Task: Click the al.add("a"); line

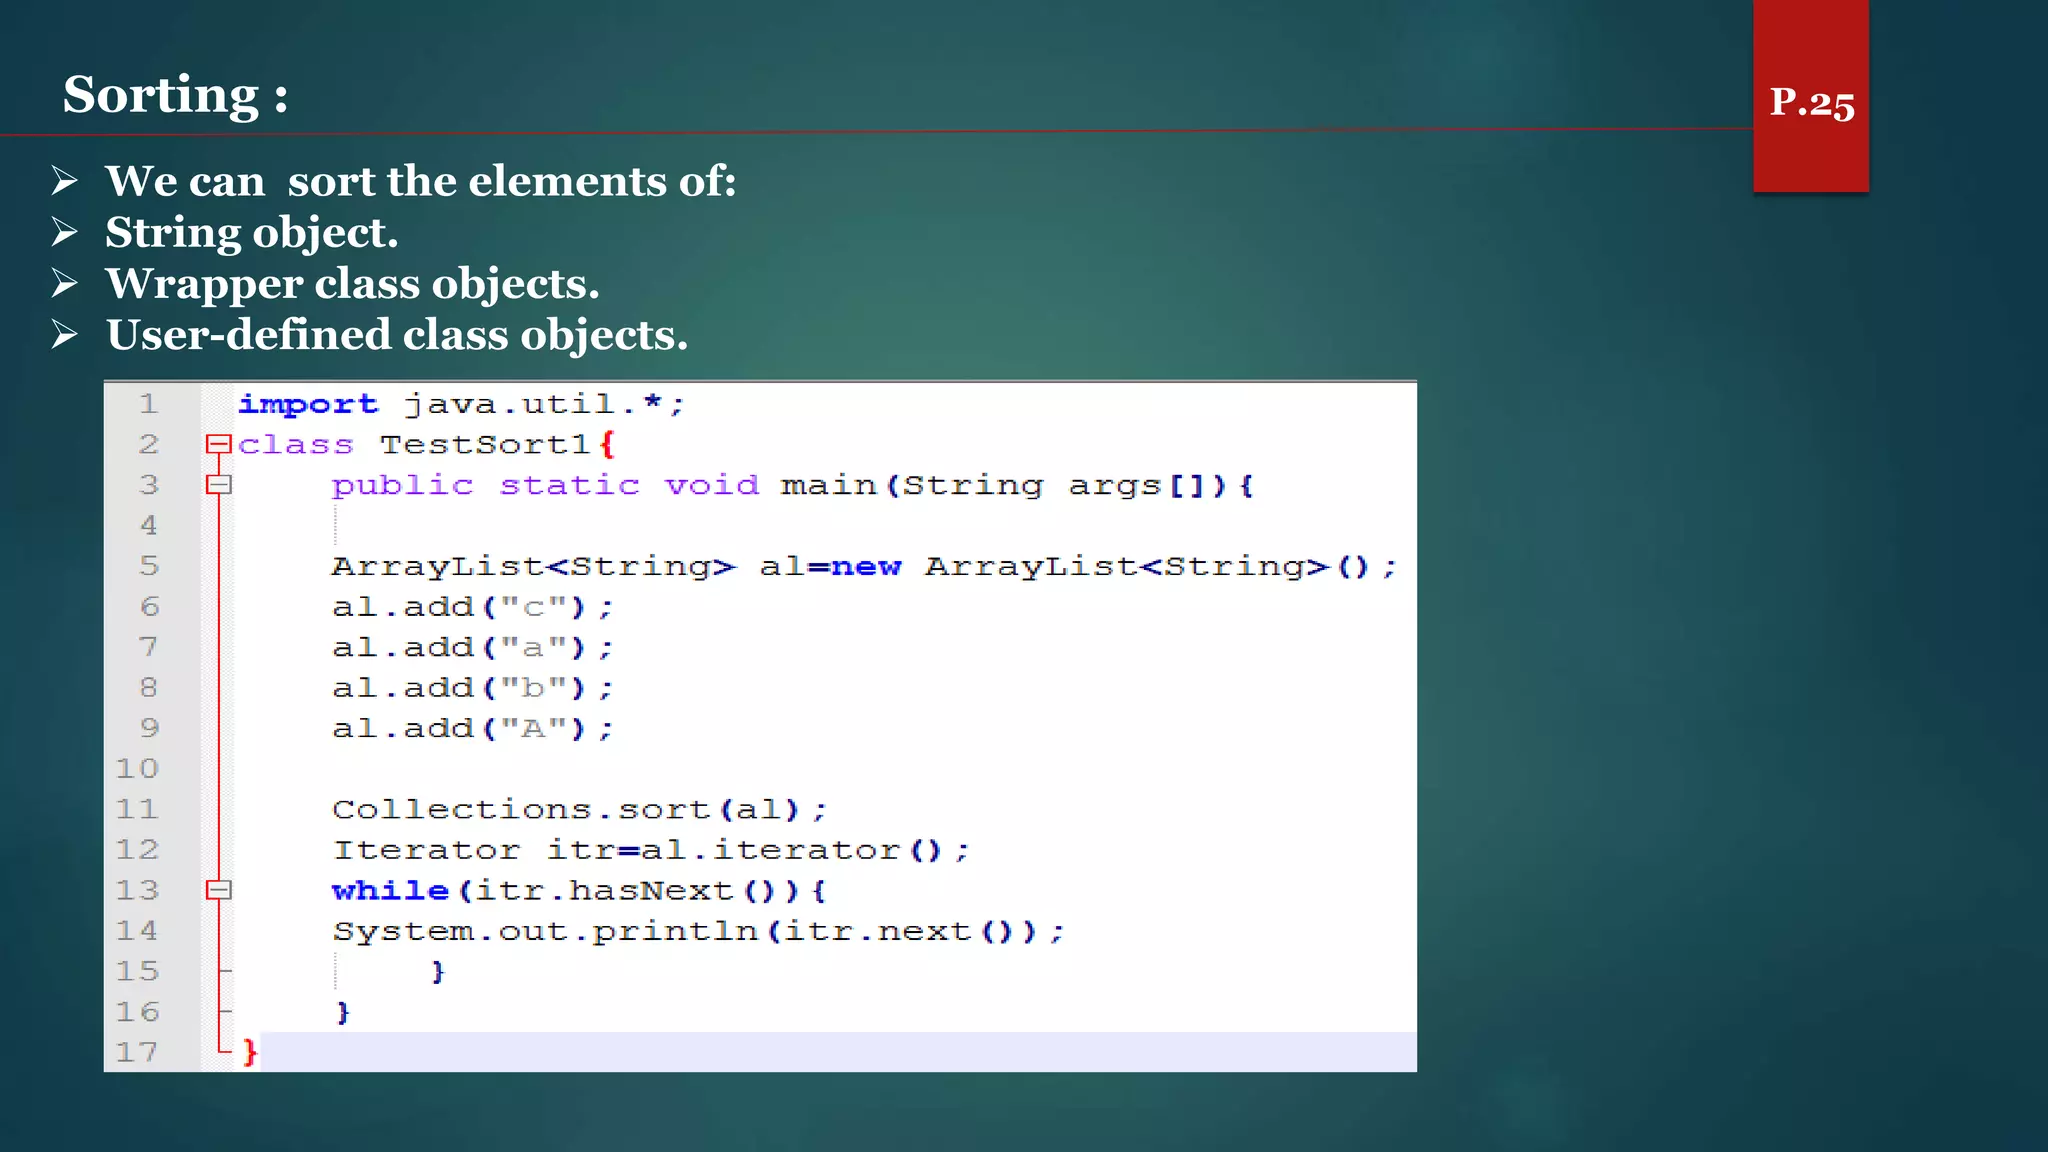Action: pyautogui.click(x=472, y=647)
